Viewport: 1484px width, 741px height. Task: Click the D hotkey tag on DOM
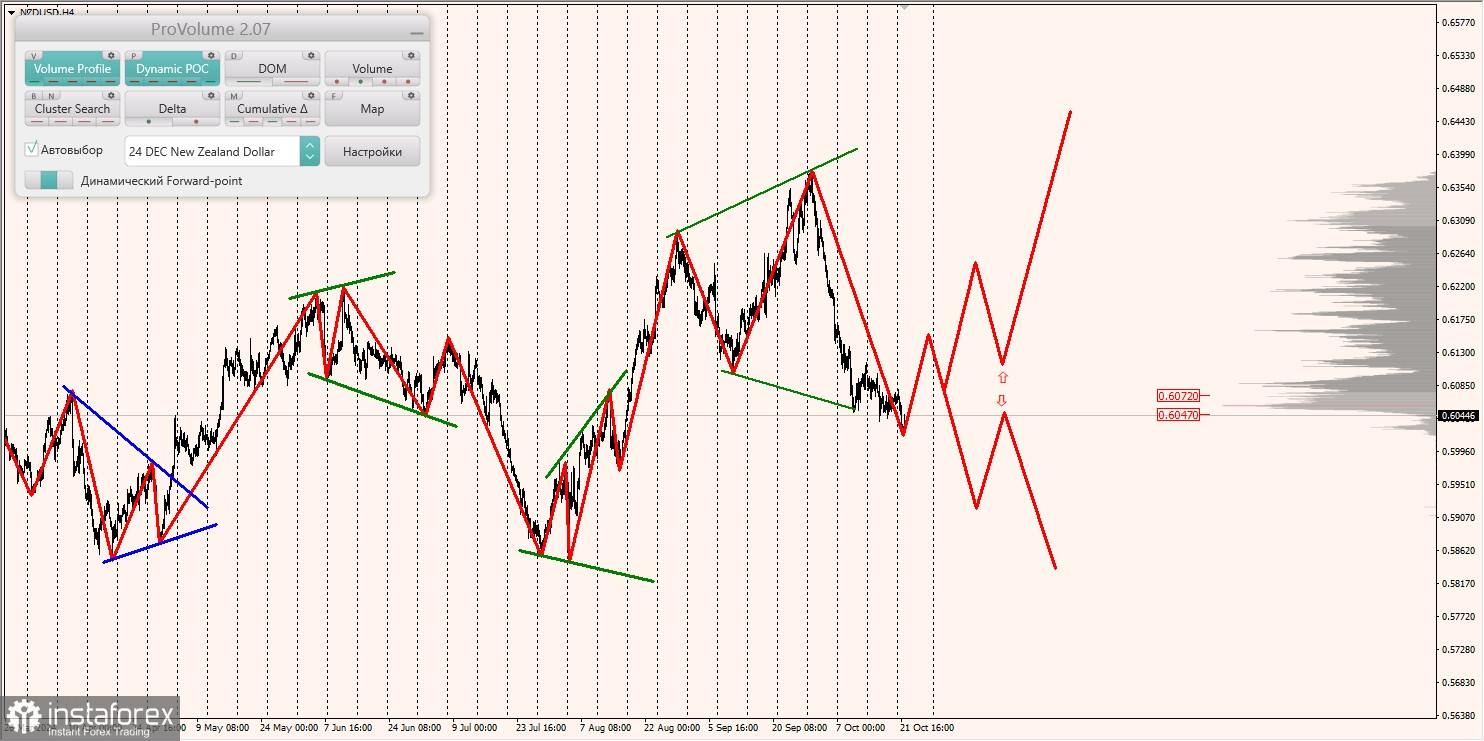[235, 56]
